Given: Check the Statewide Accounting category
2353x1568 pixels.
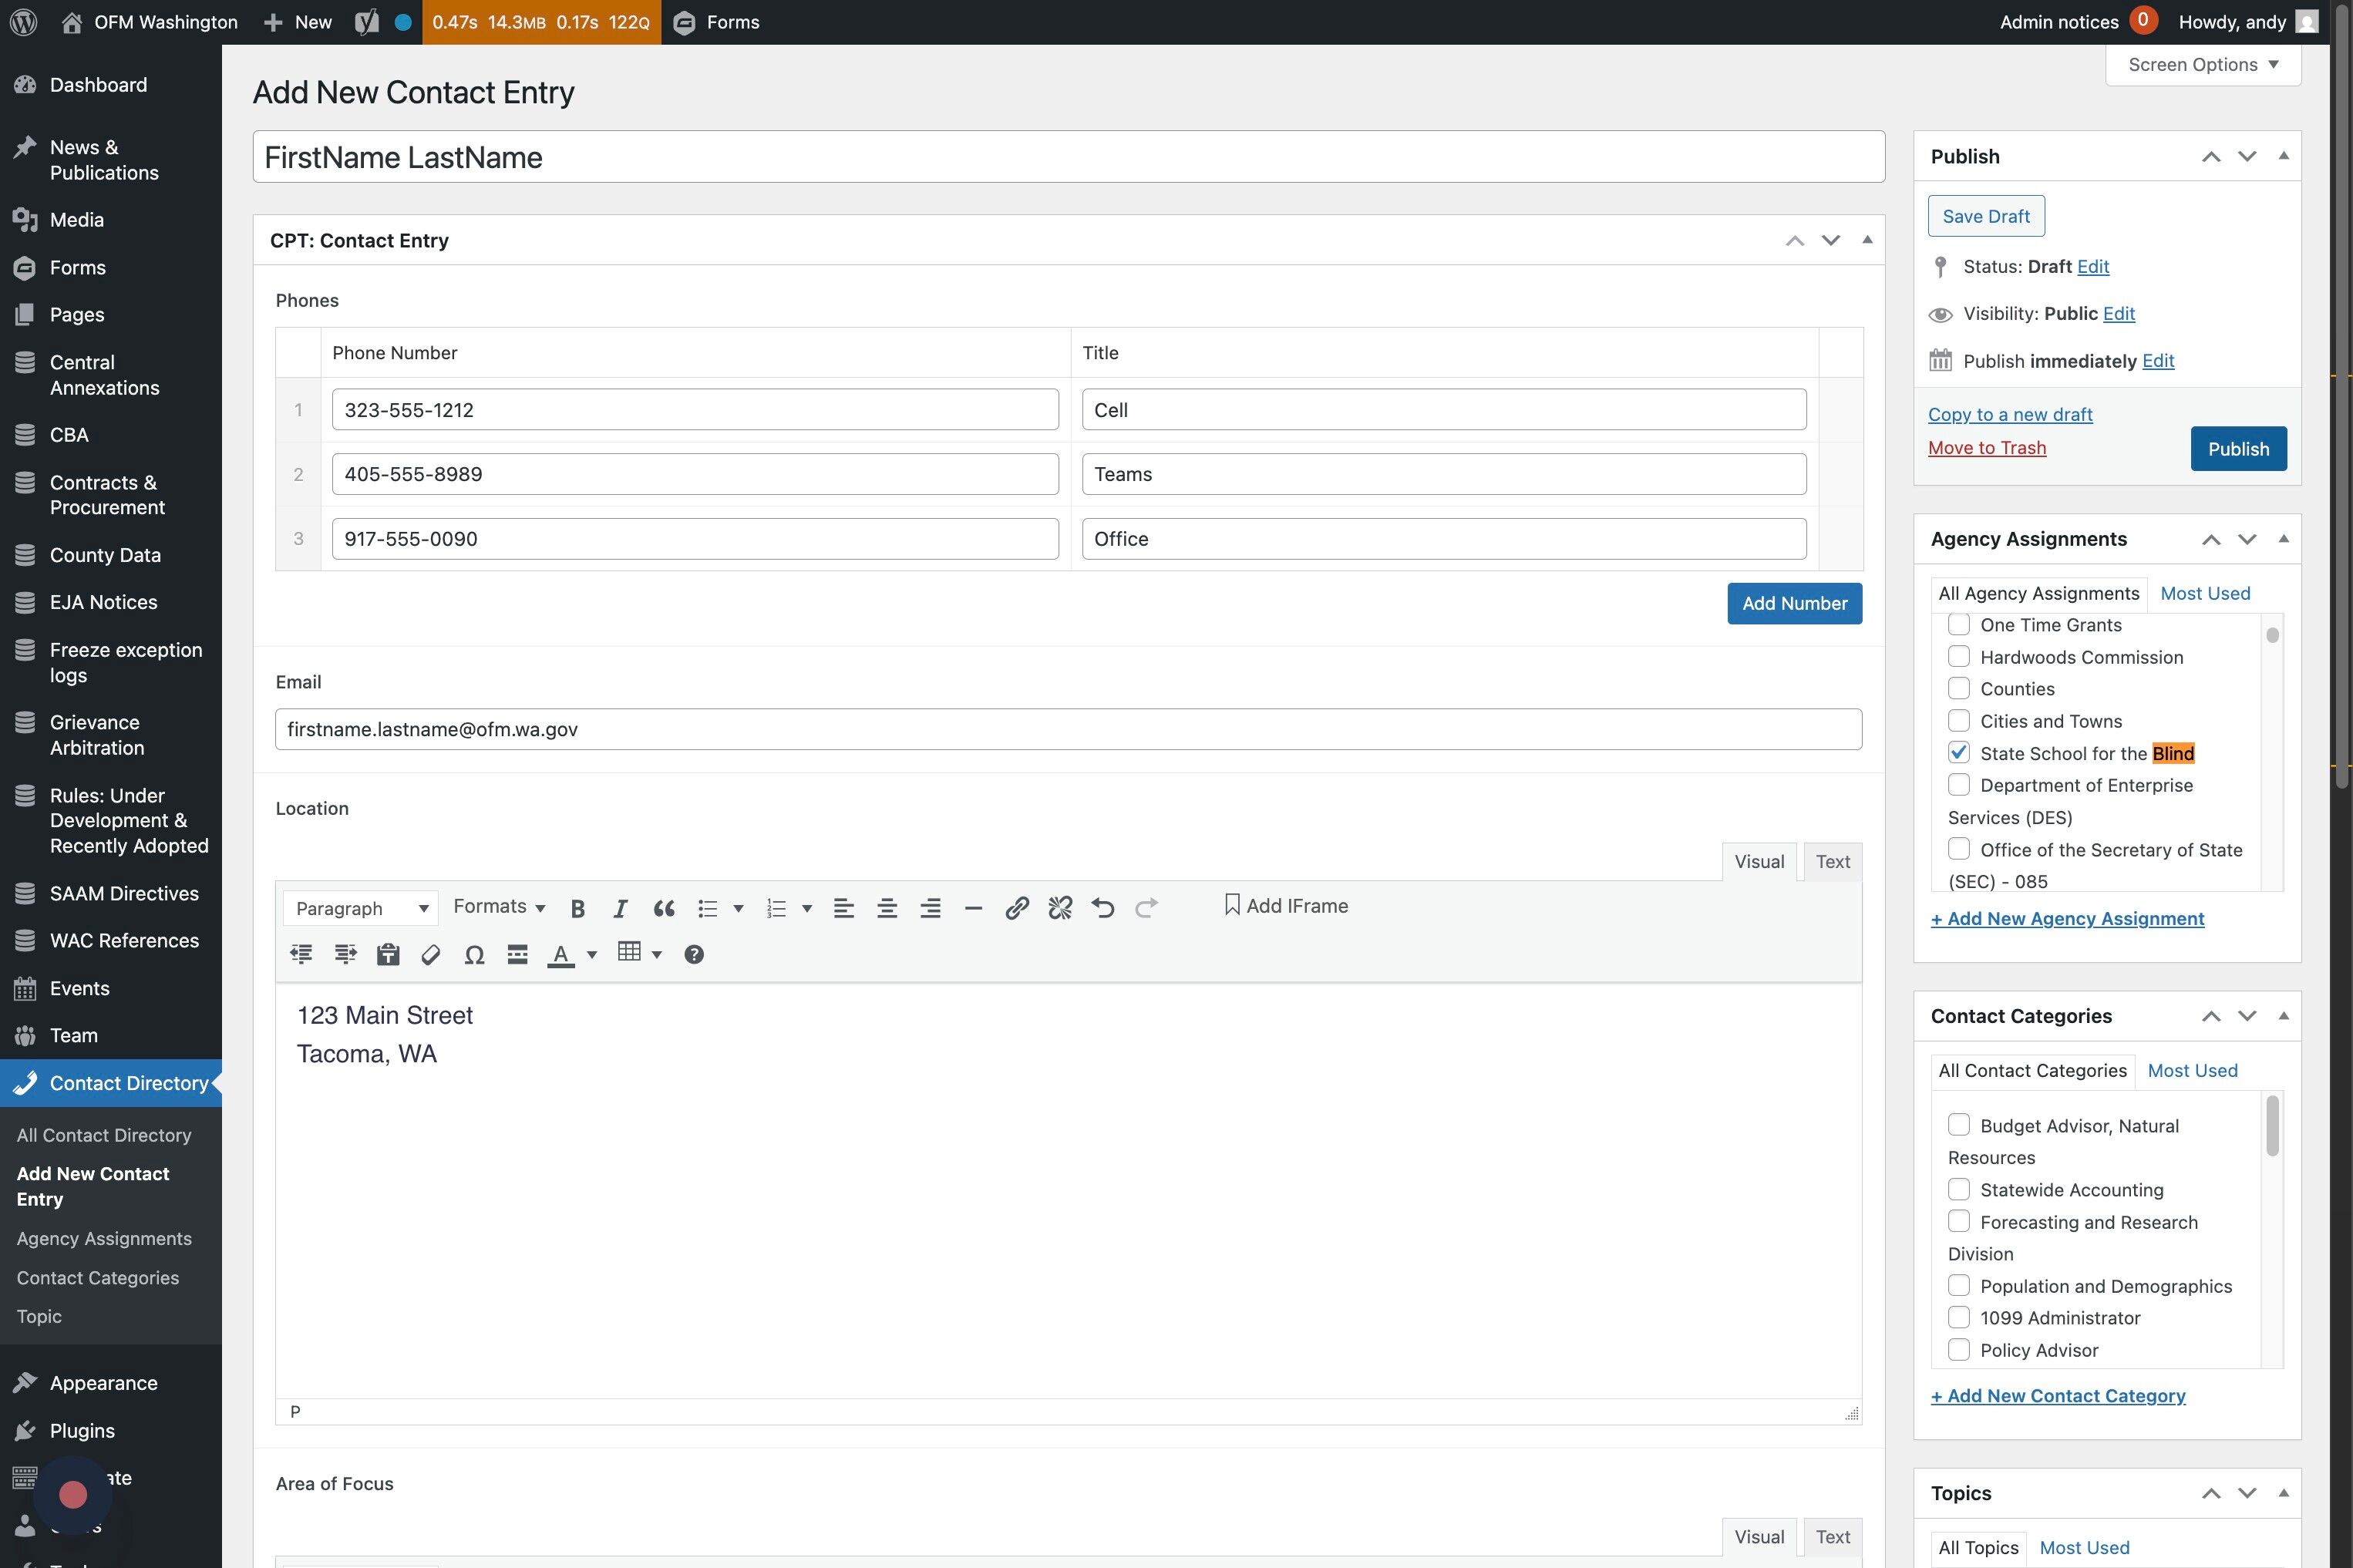Looking at the screenshot, I should tap(1958, 1190).
